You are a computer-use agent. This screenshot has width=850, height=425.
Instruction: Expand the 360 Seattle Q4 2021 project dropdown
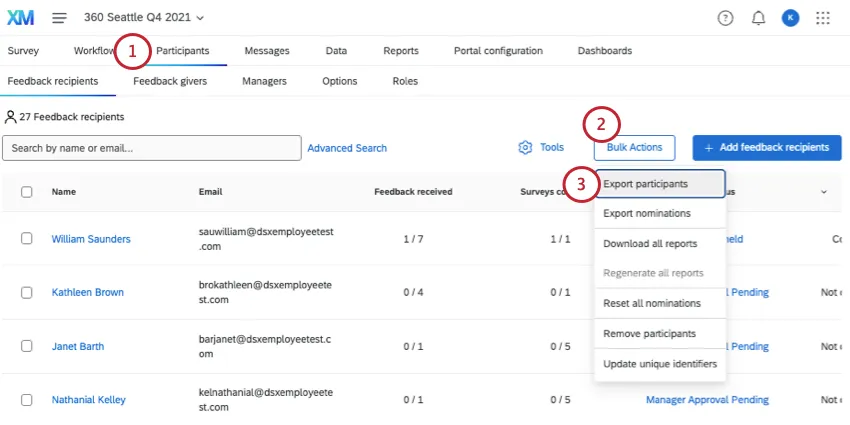[x=144, y=17]
